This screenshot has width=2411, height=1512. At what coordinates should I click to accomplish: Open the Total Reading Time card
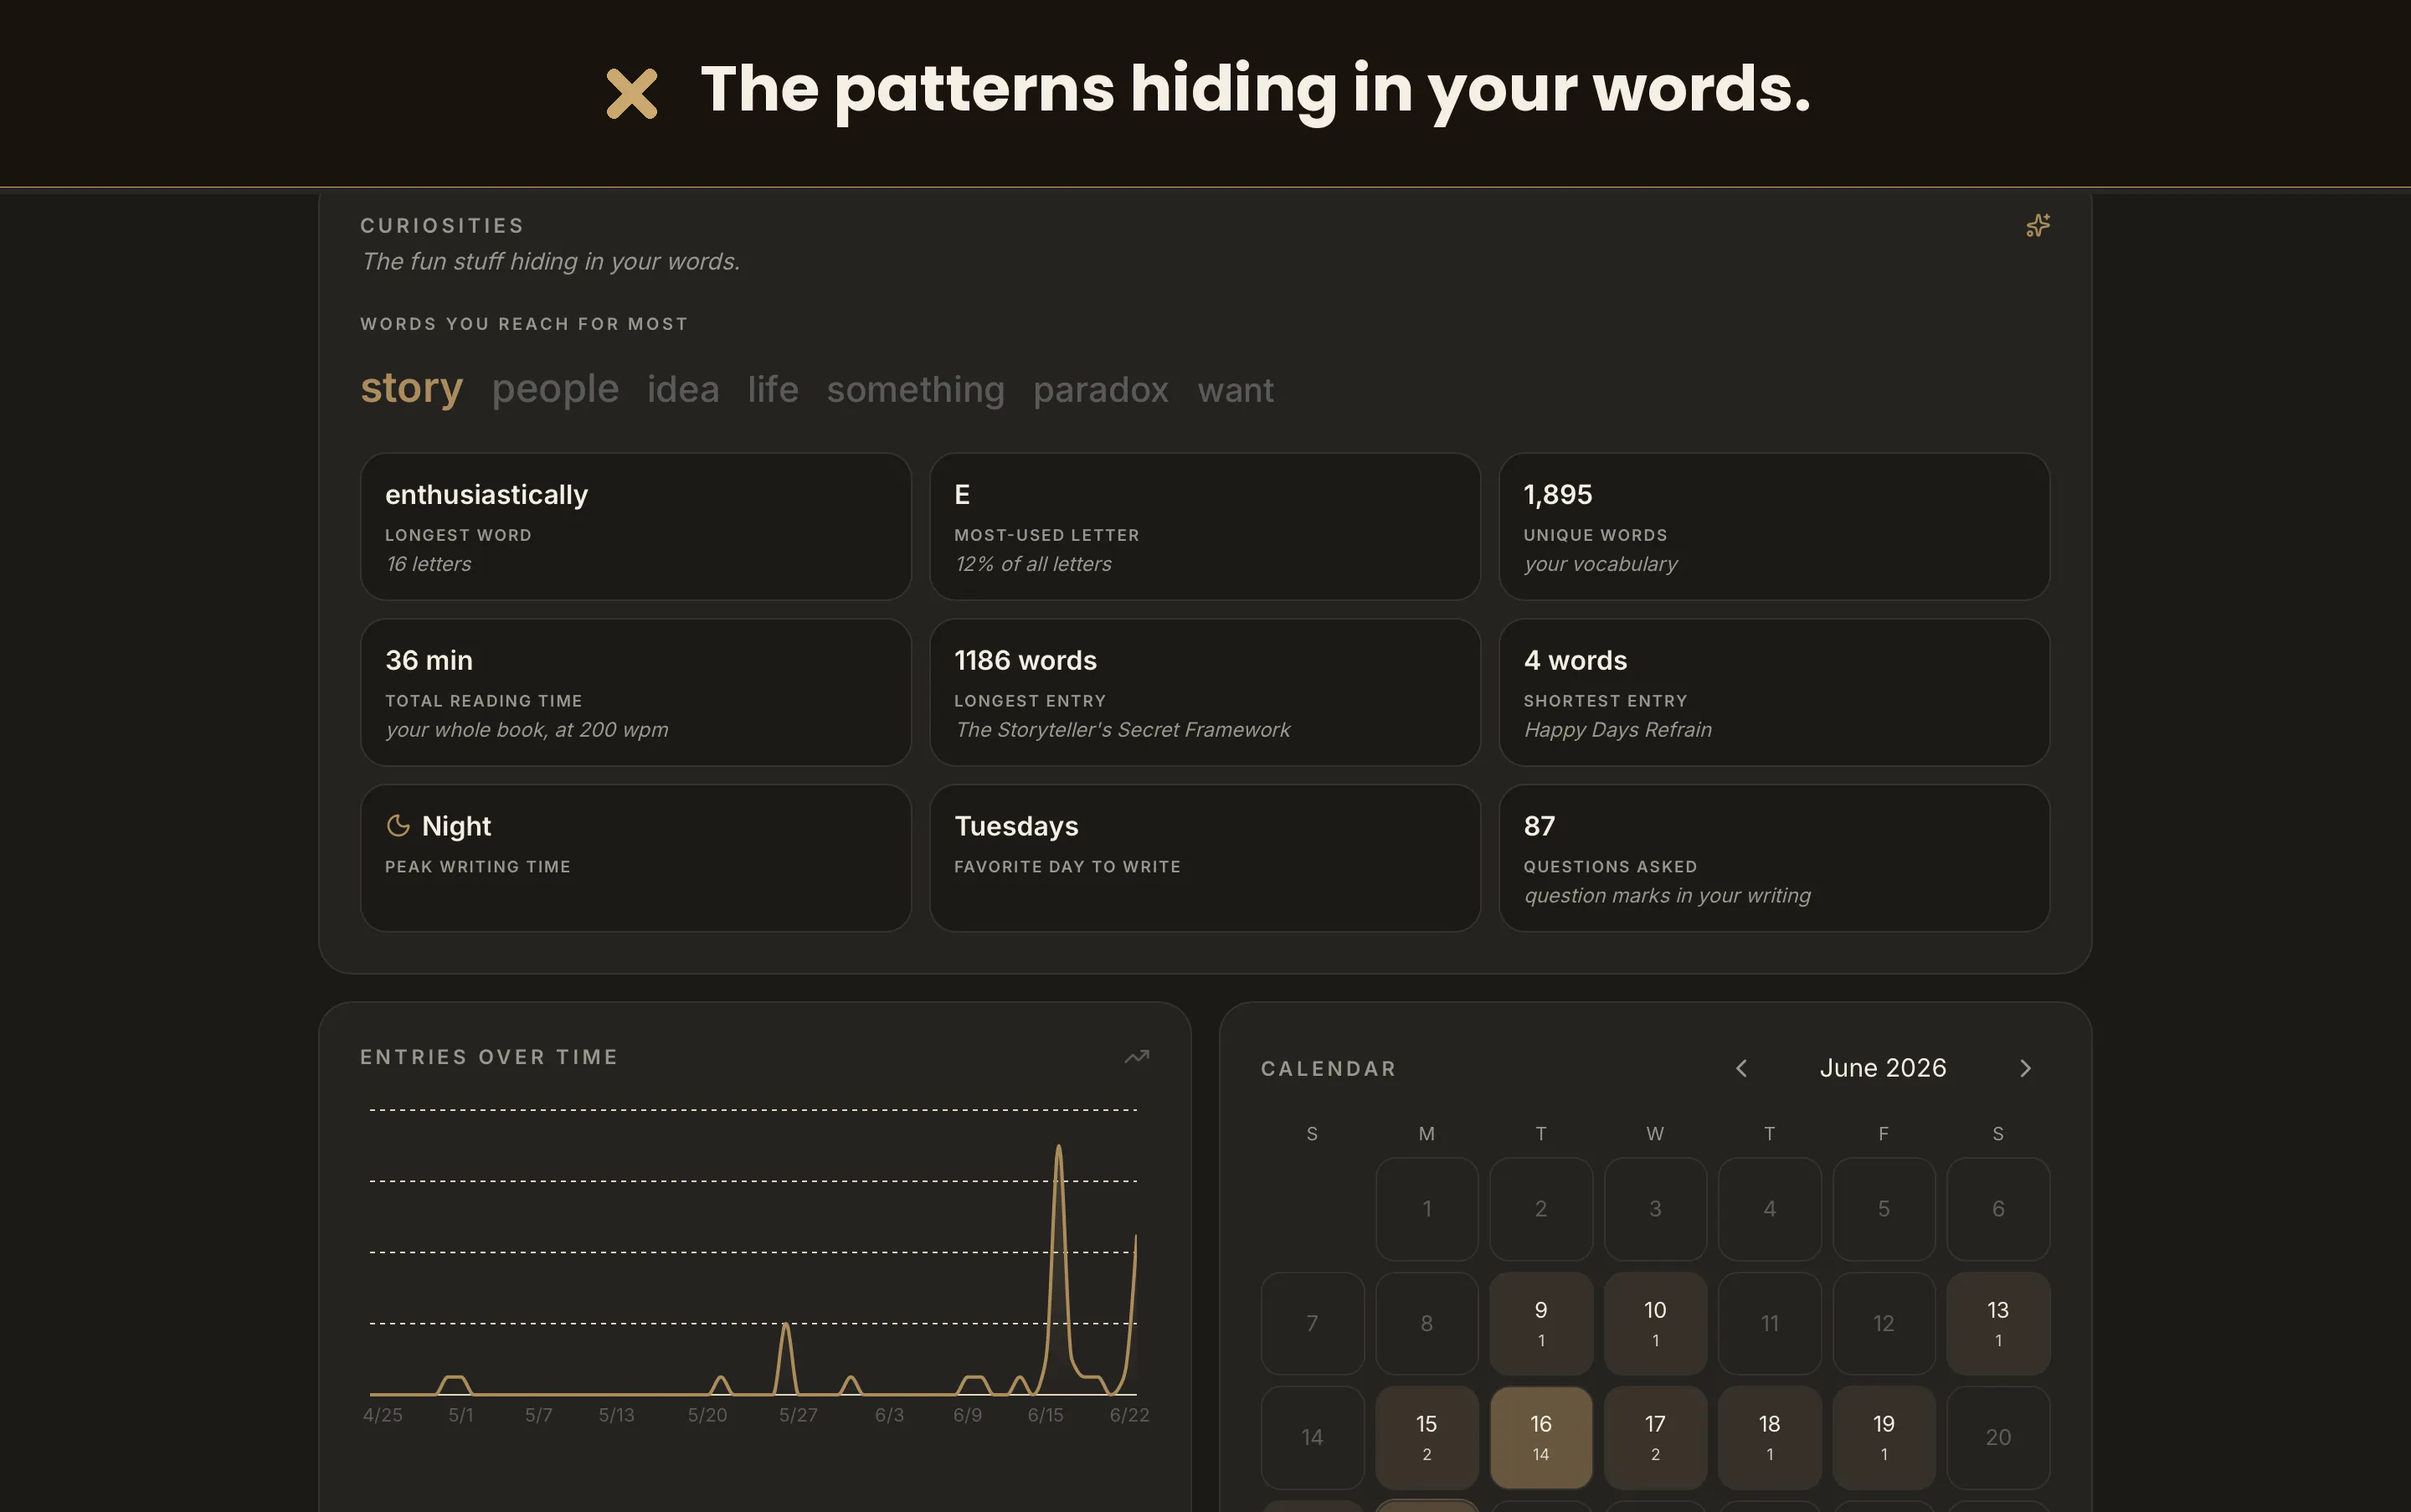[635, 692]
